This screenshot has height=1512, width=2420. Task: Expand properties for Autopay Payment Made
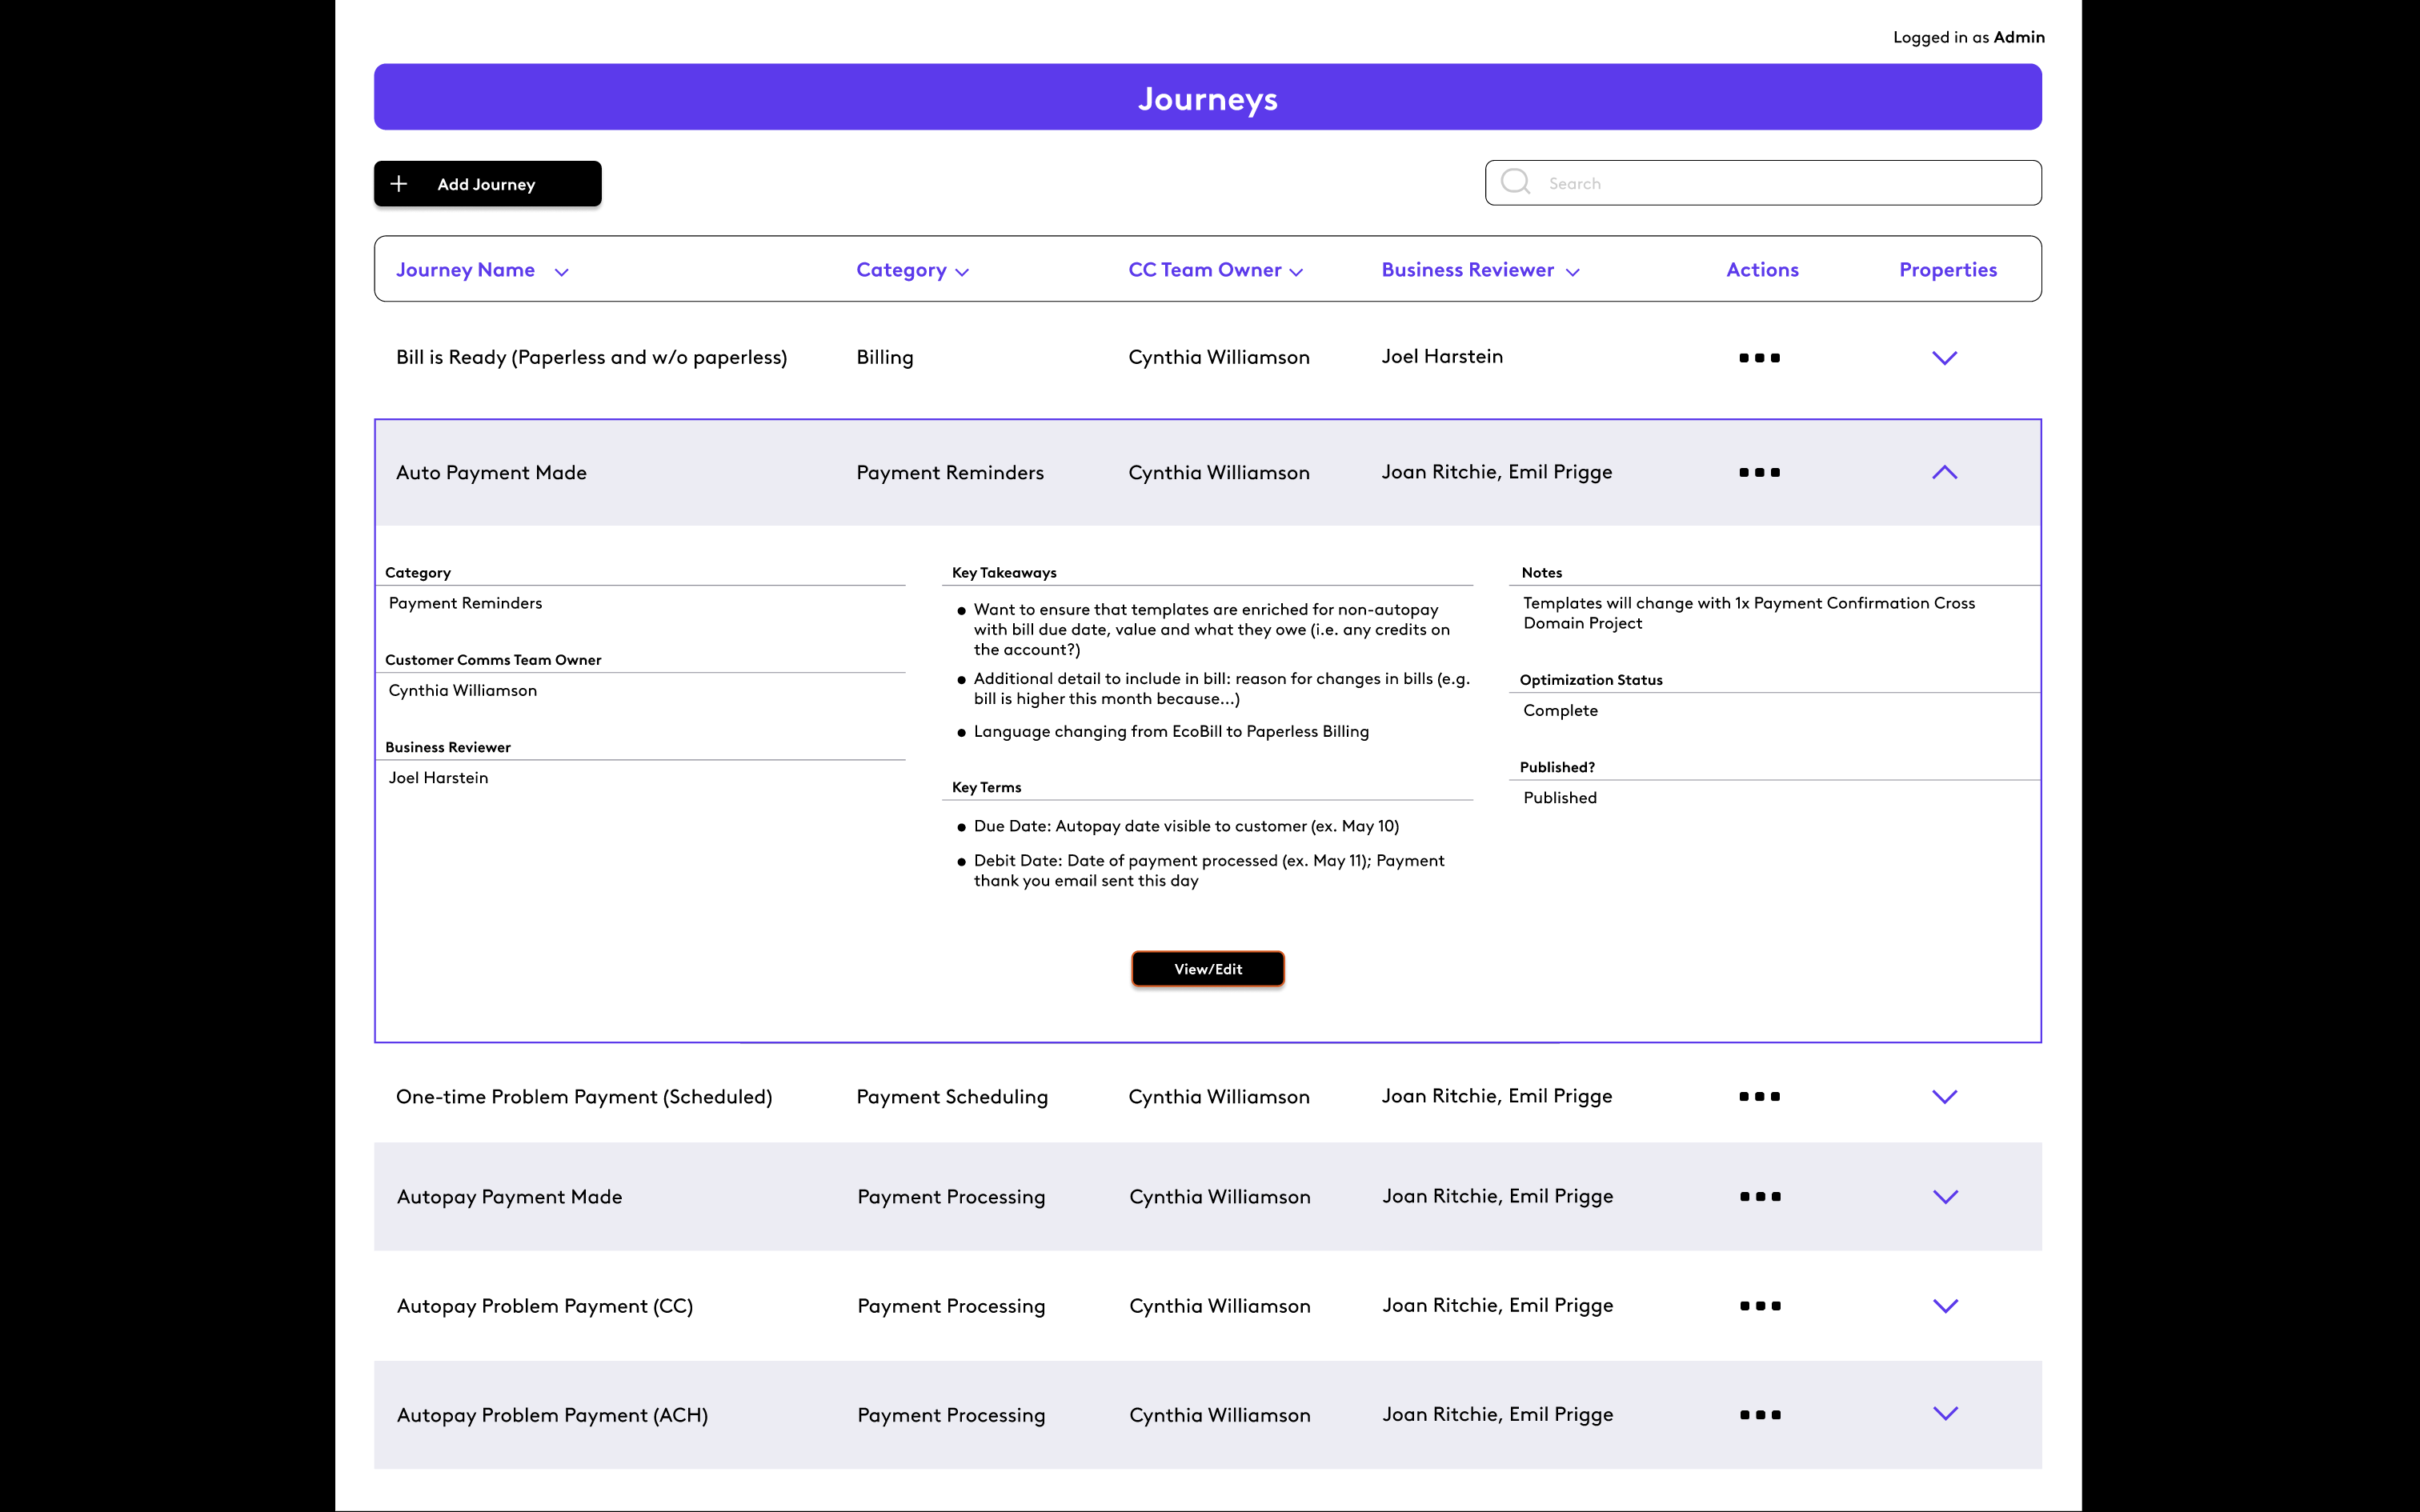1945,1197
